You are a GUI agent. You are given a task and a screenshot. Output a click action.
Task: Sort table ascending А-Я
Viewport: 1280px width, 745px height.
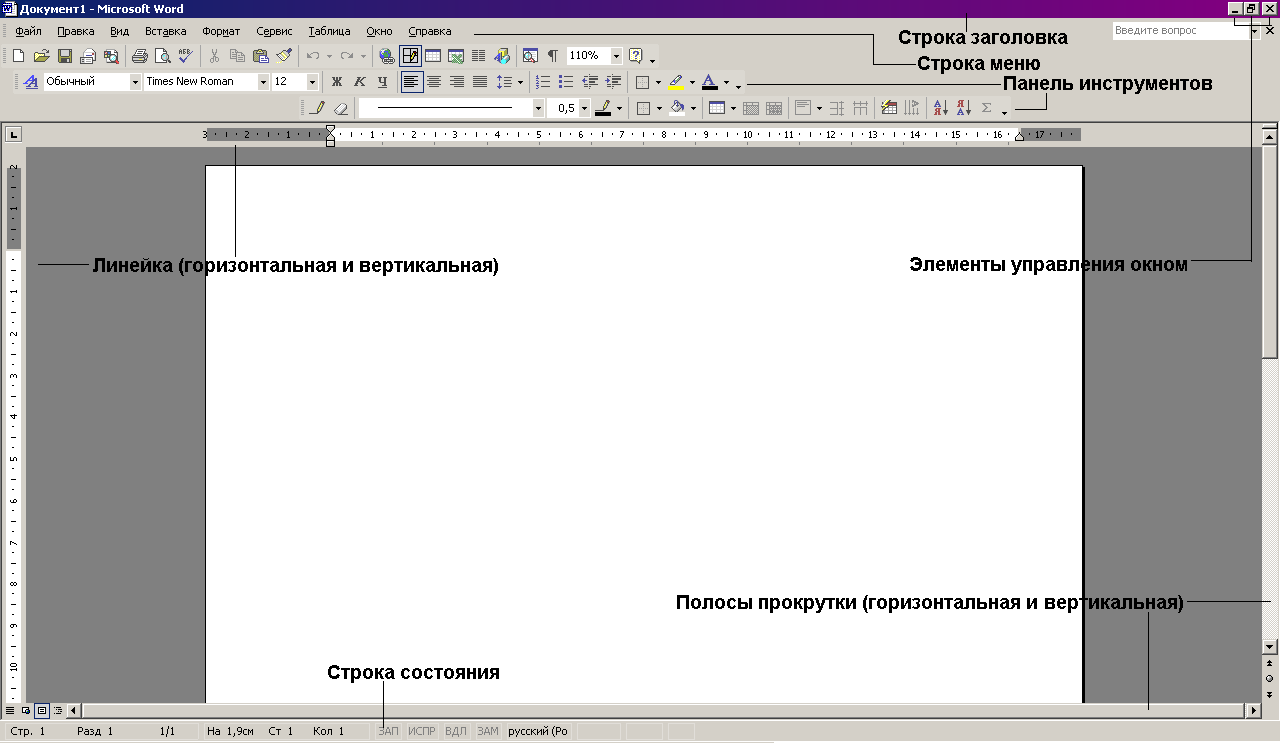[x=940, y=108]
